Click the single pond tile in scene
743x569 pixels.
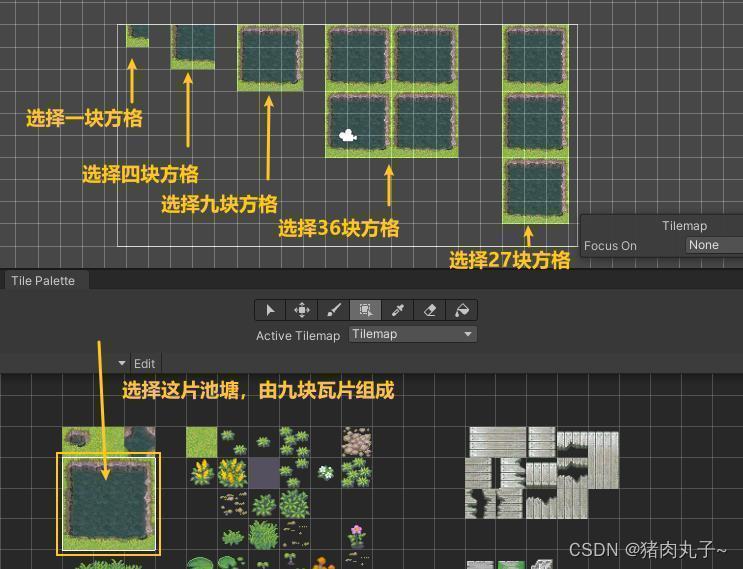(137, 36)
